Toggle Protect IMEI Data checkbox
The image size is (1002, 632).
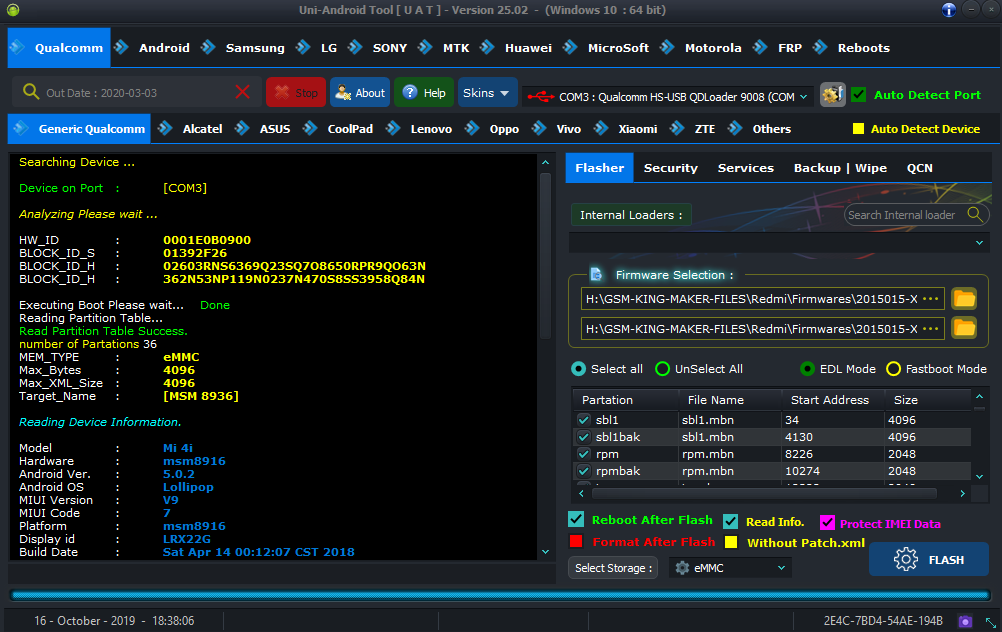click(827, 523)
